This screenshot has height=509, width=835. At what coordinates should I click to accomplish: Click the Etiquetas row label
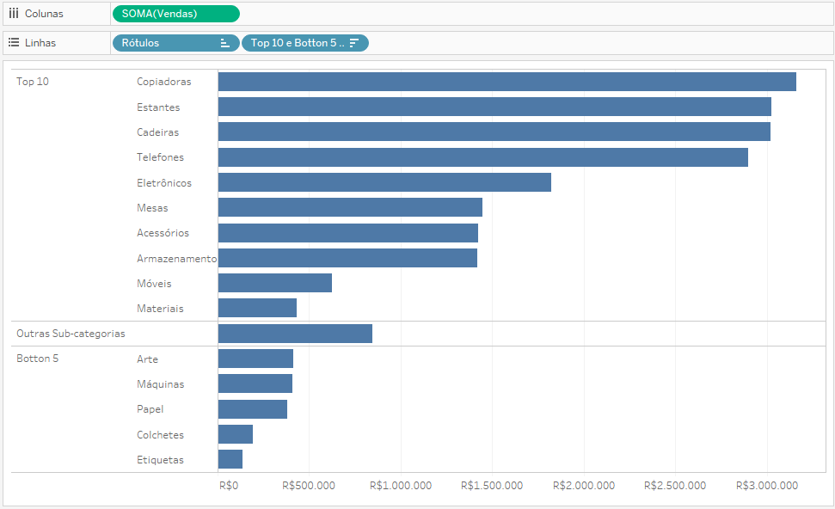[x=160, y=459]
